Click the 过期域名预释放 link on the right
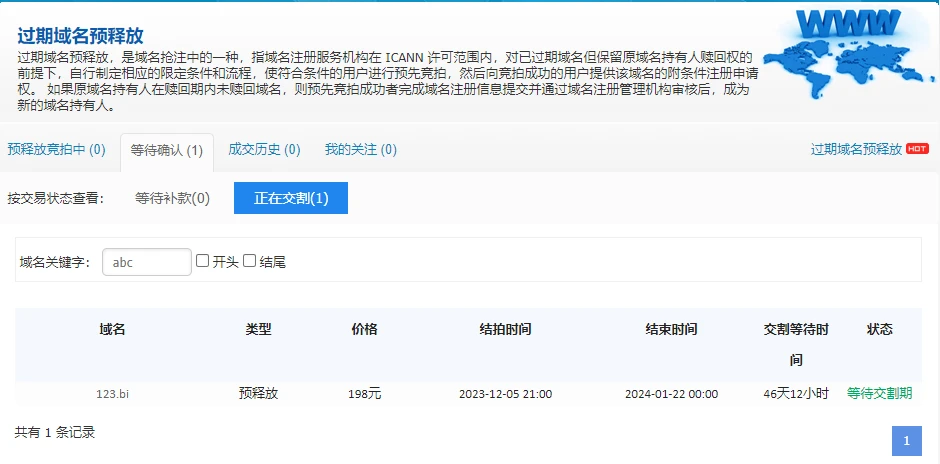 (856, 149)
